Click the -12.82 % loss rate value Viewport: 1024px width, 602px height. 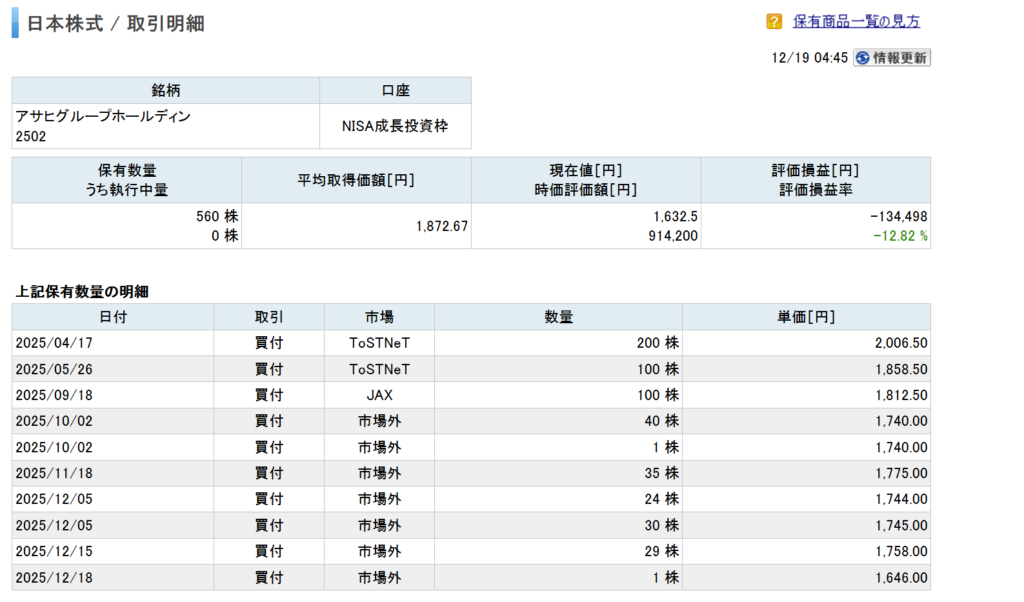(x=899, y=236)
